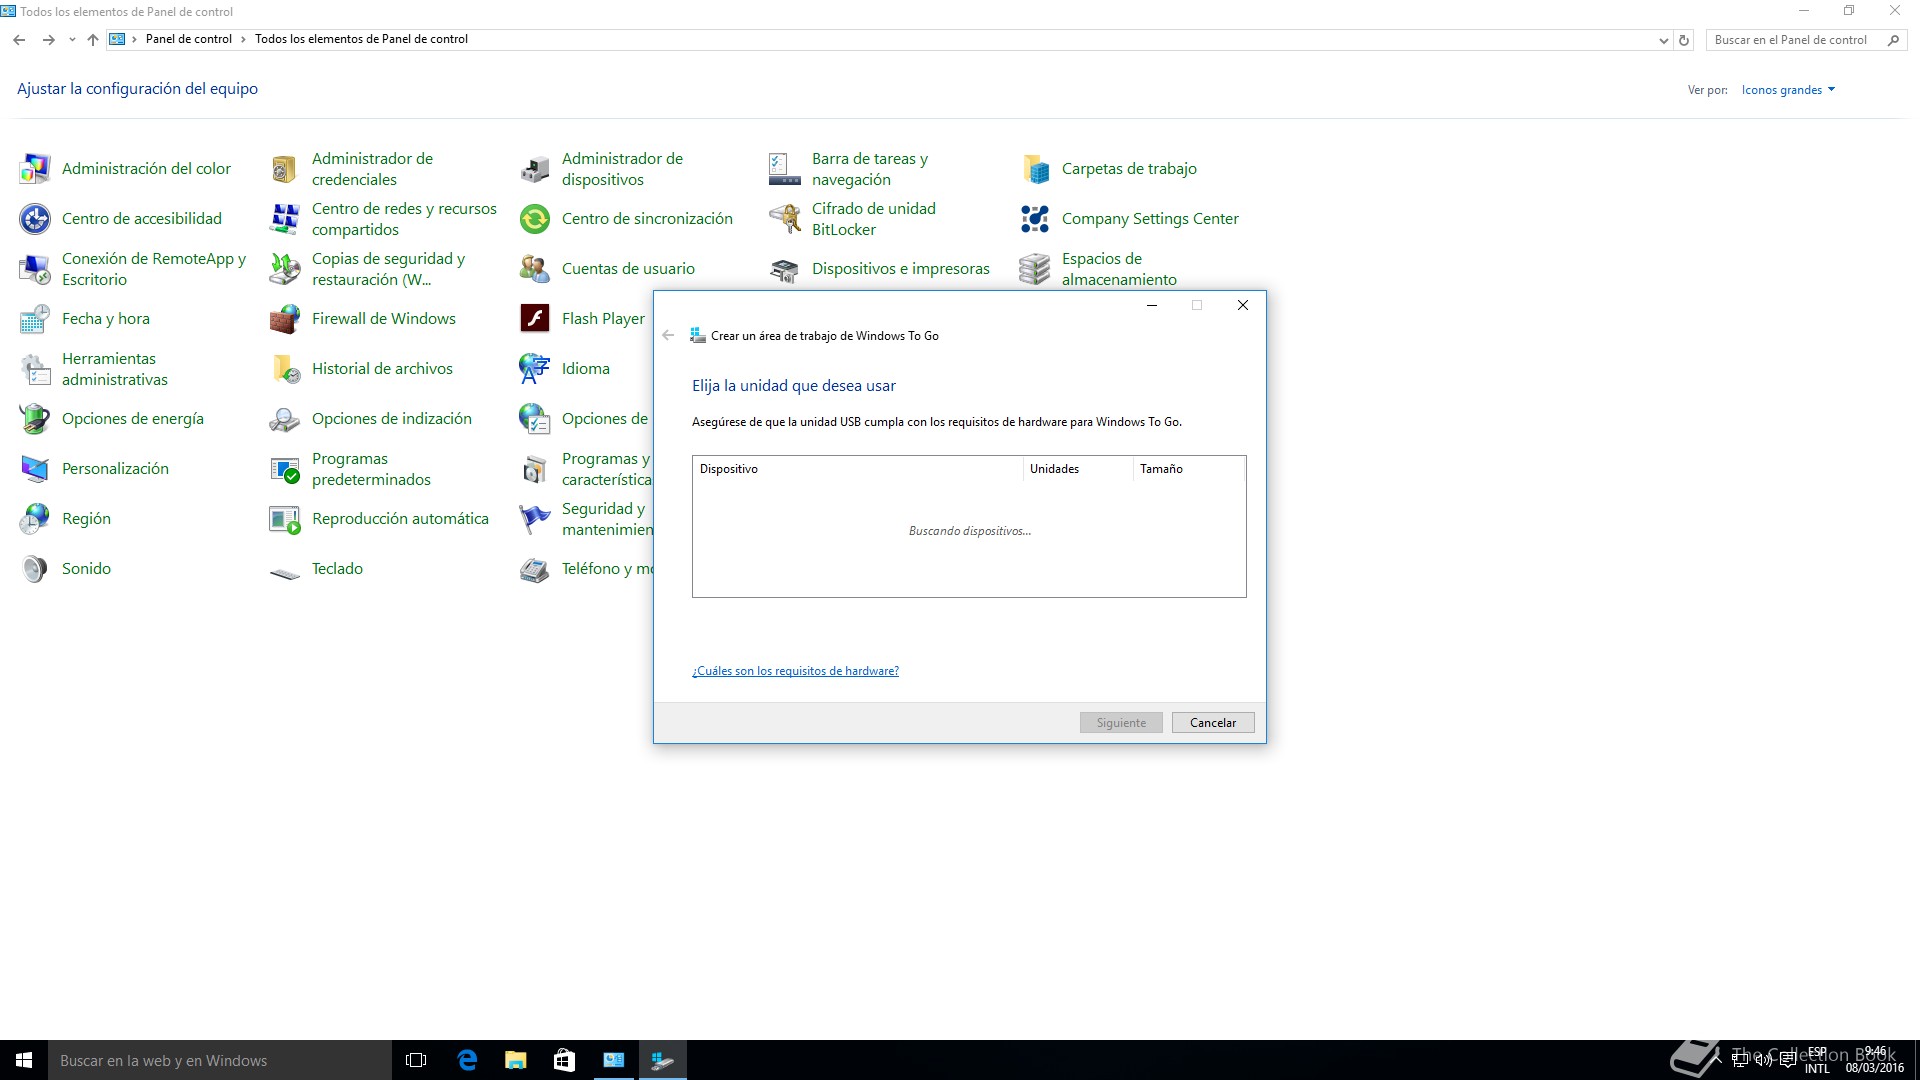Viewport: 1920px width, 1080px height.
Task: Minimize the Windows To Go dialog
Action: coord(1152,305)
